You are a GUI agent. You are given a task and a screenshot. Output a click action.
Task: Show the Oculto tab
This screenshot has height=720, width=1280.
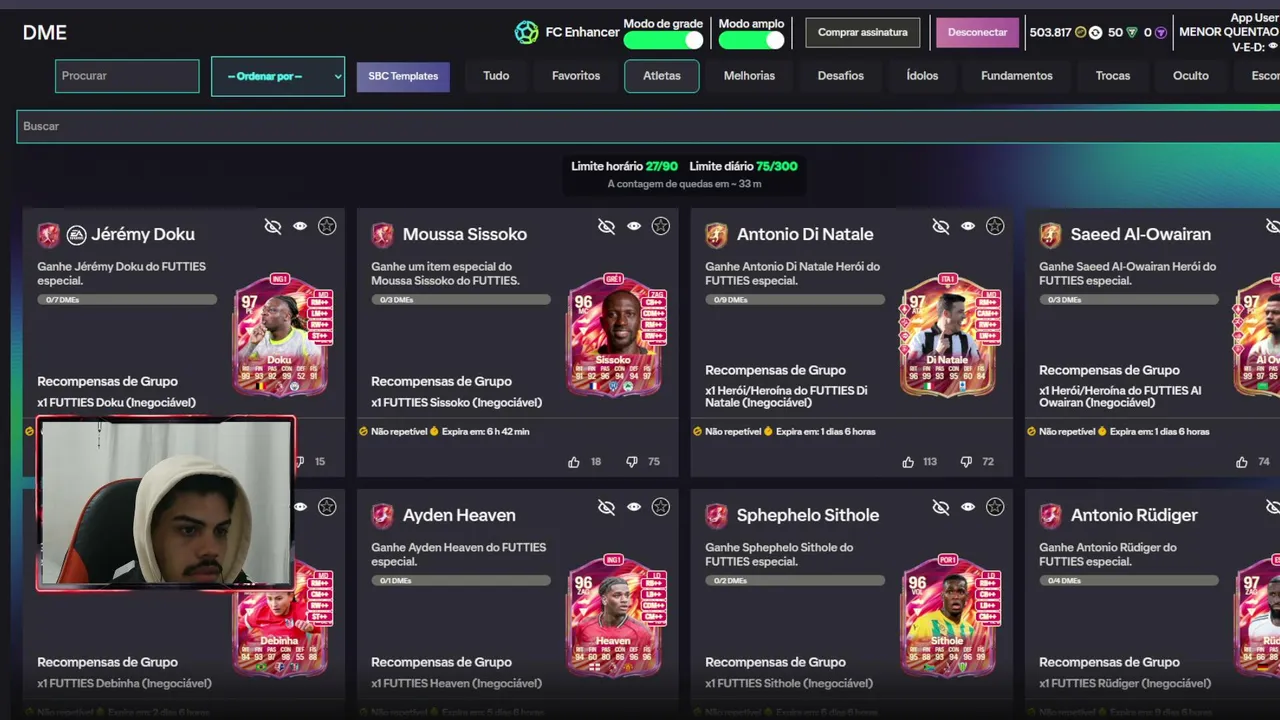[1191, 76]
